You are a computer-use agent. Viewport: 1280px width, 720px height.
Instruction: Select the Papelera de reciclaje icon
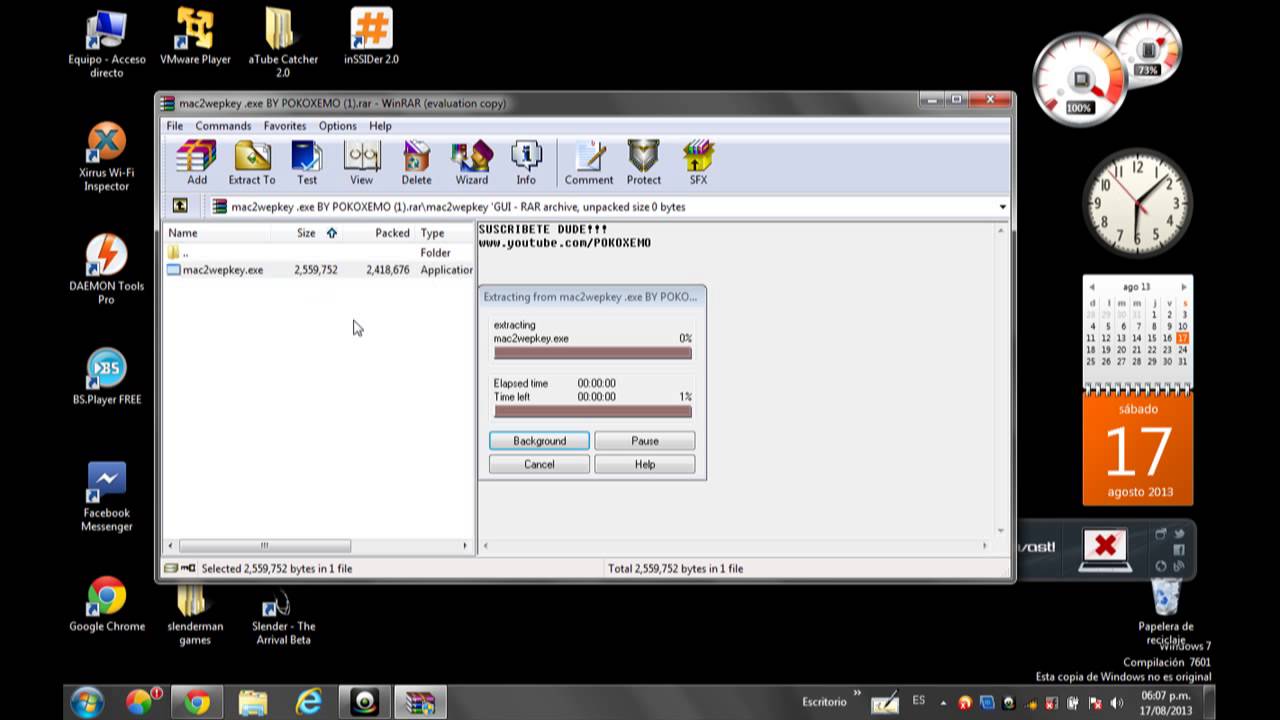[1166, 612]
